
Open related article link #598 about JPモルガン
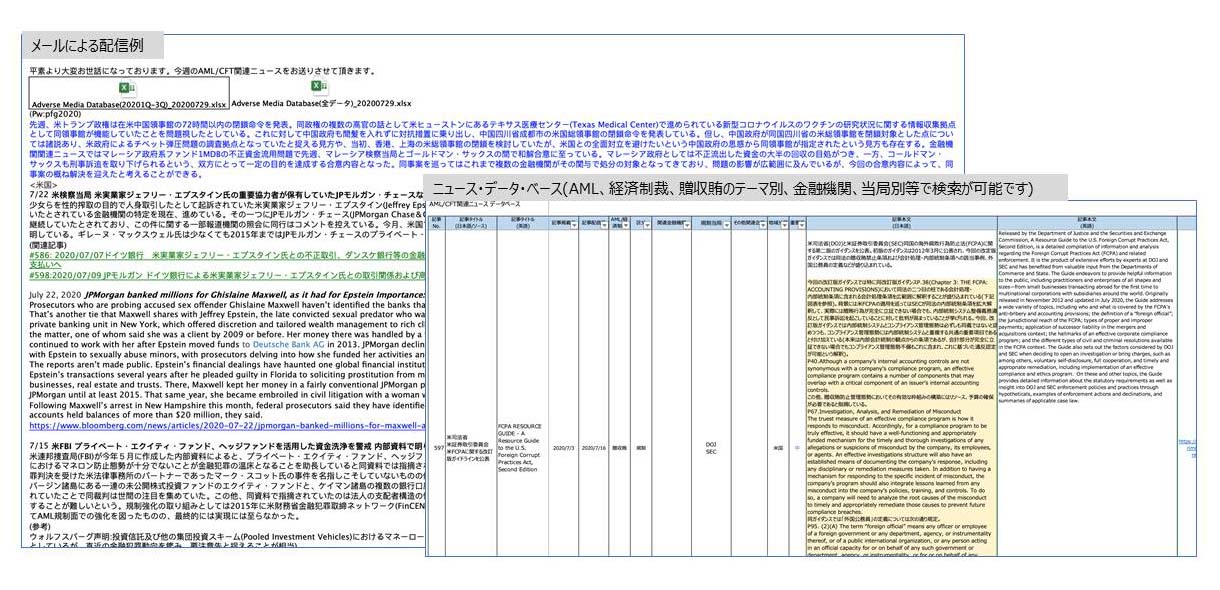[225, 274]
